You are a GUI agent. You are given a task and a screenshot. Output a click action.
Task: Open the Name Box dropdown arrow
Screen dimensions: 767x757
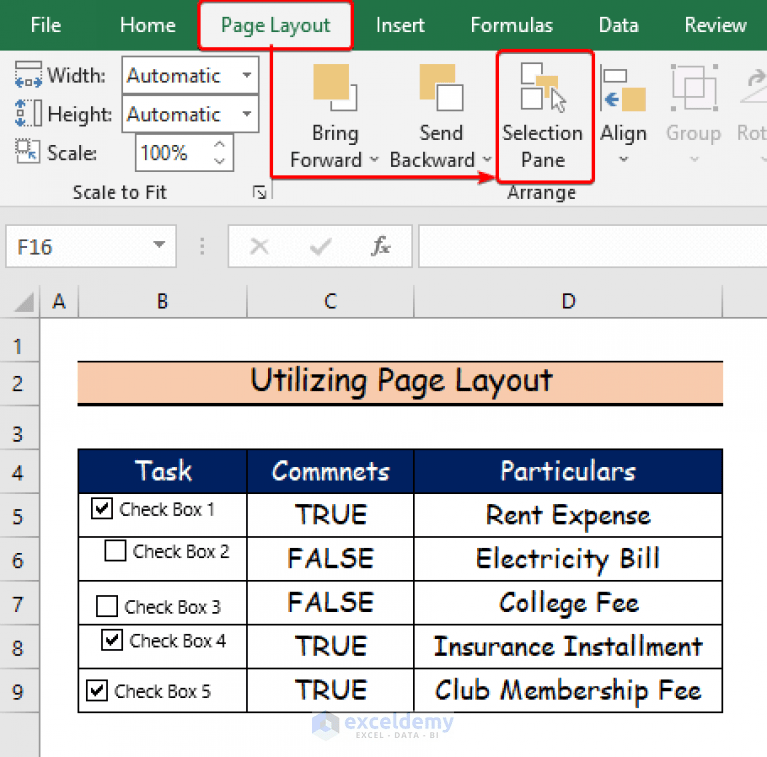pos(158,245)
